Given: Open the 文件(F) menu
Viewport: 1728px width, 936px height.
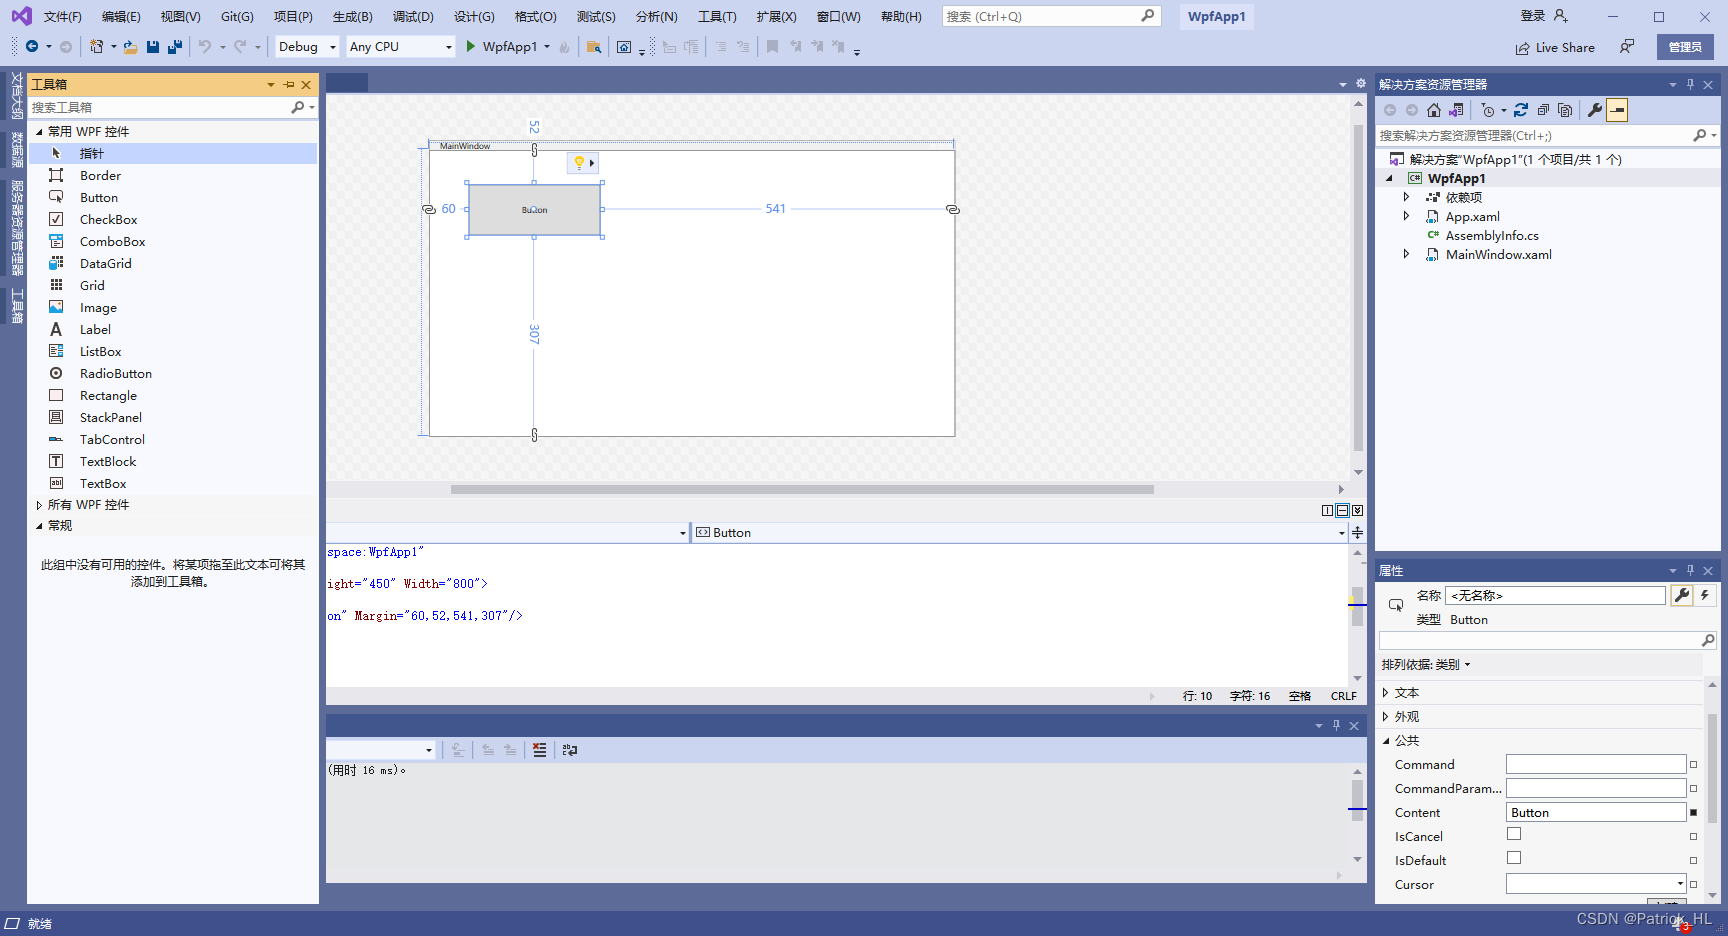Looking at the screenshot, I should (62, 16).
